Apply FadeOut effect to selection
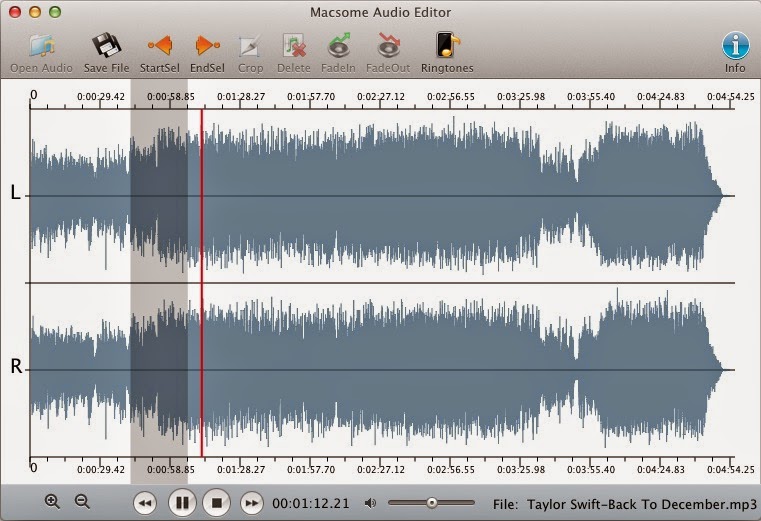Screen dimensions: 761x521 (x=388, y=53)
